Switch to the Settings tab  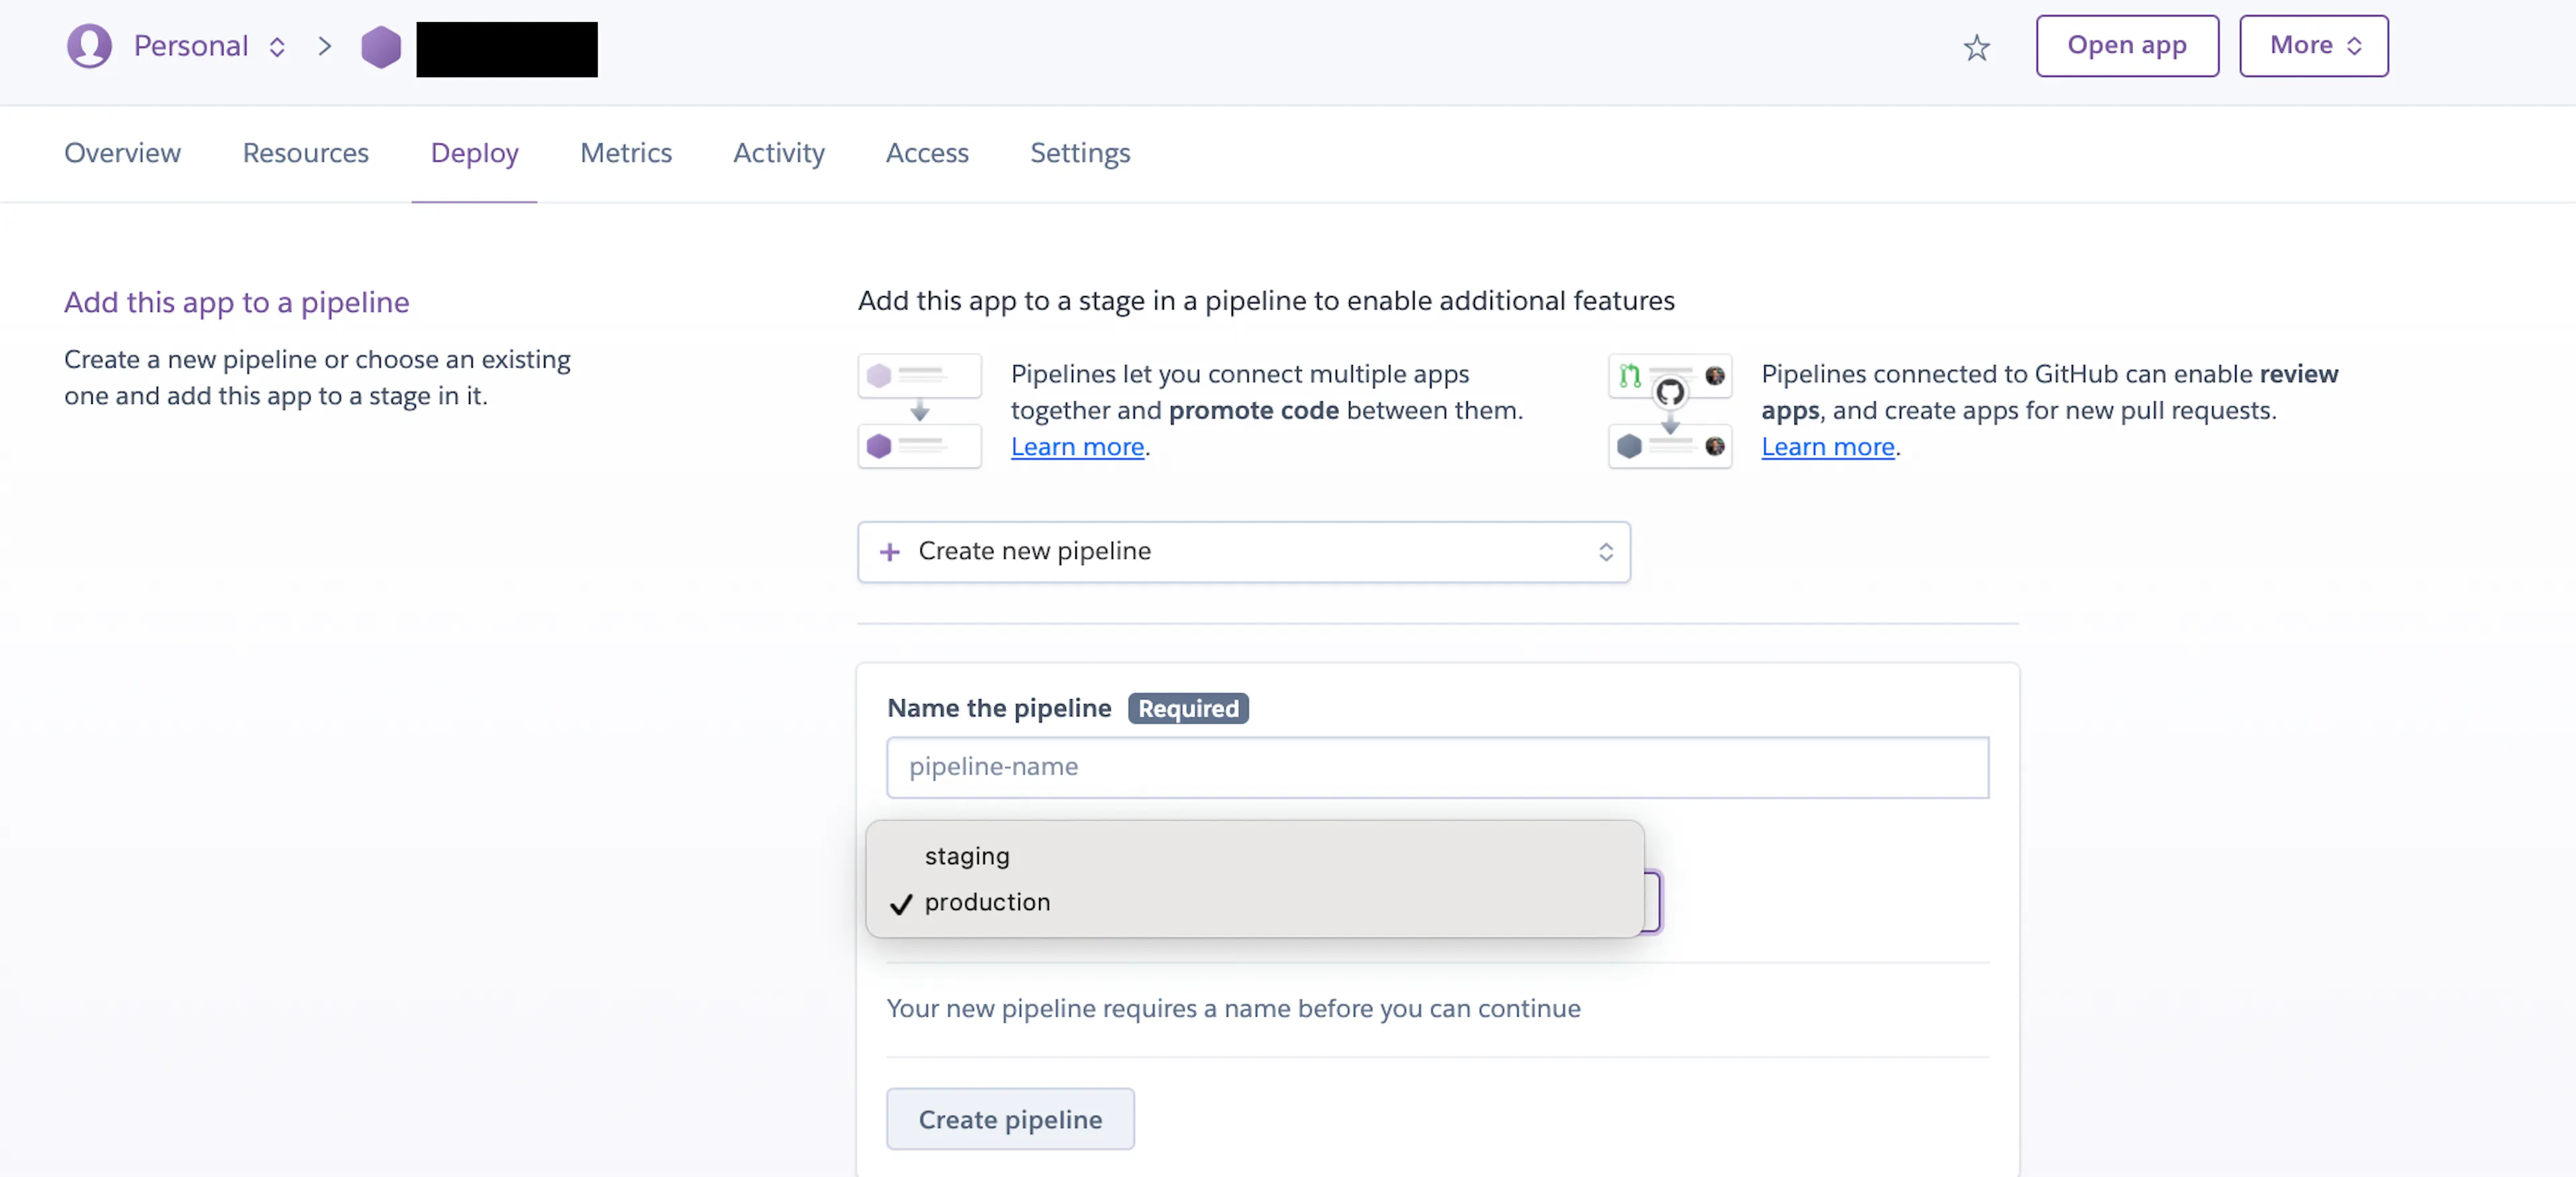1080,153
